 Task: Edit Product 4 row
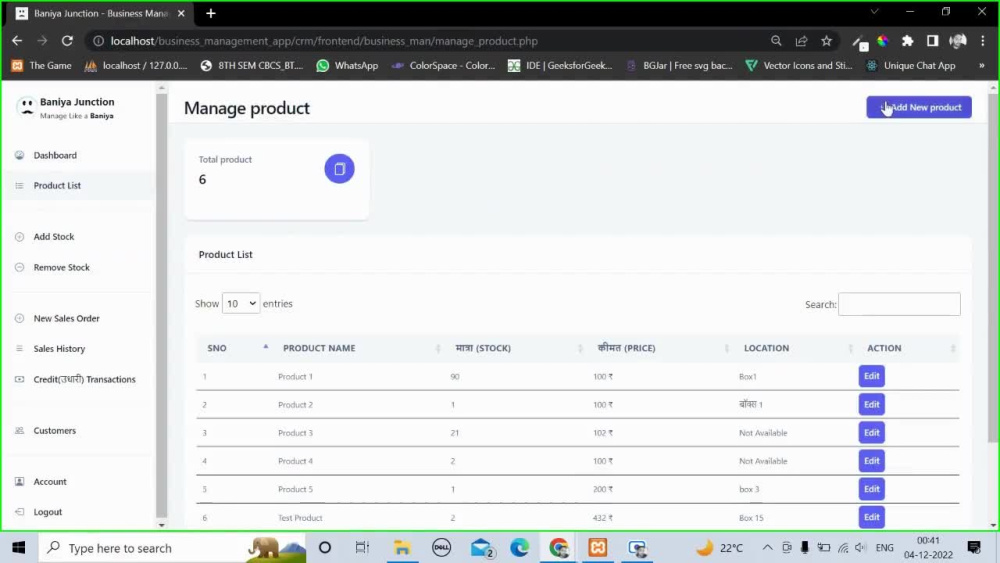[871, 460]
